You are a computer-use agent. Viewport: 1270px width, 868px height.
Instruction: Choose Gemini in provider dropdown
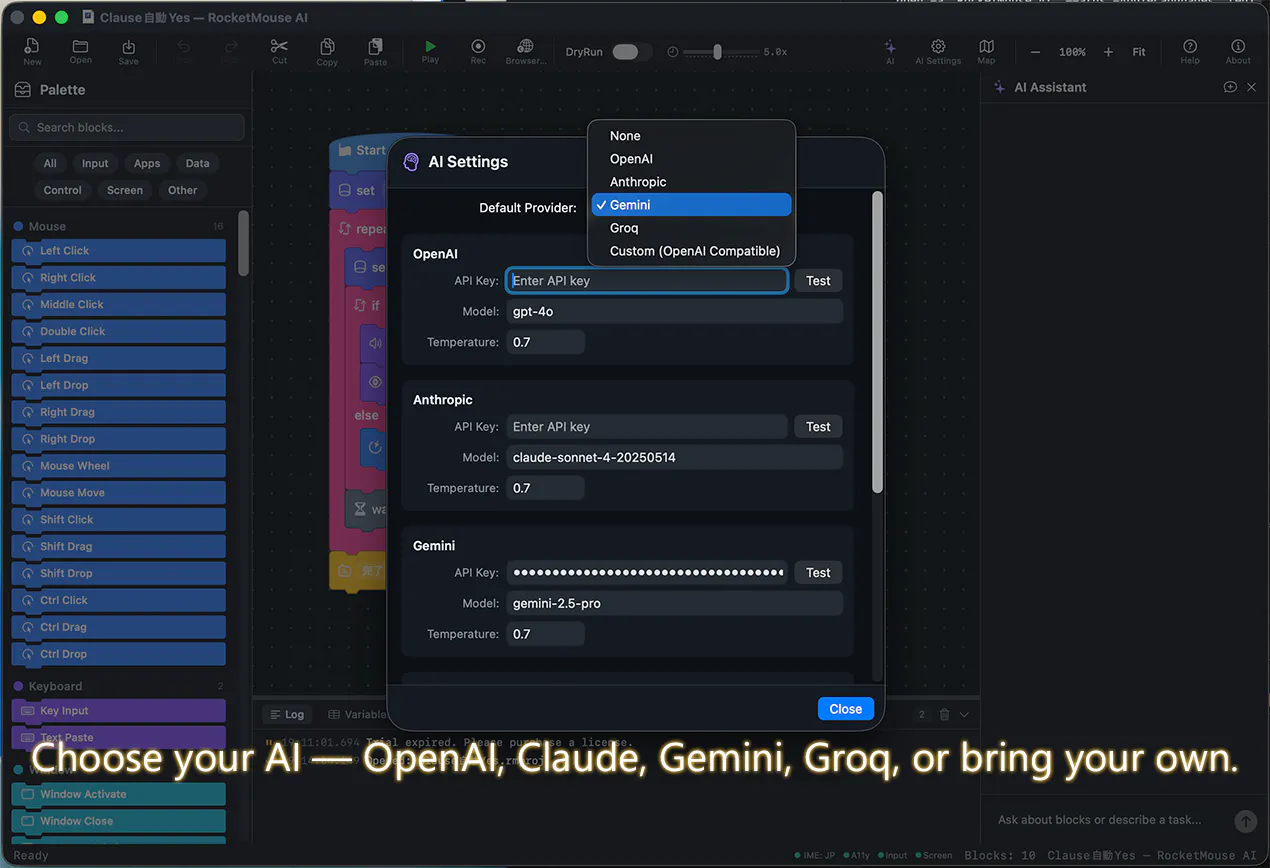coord(692,205)
